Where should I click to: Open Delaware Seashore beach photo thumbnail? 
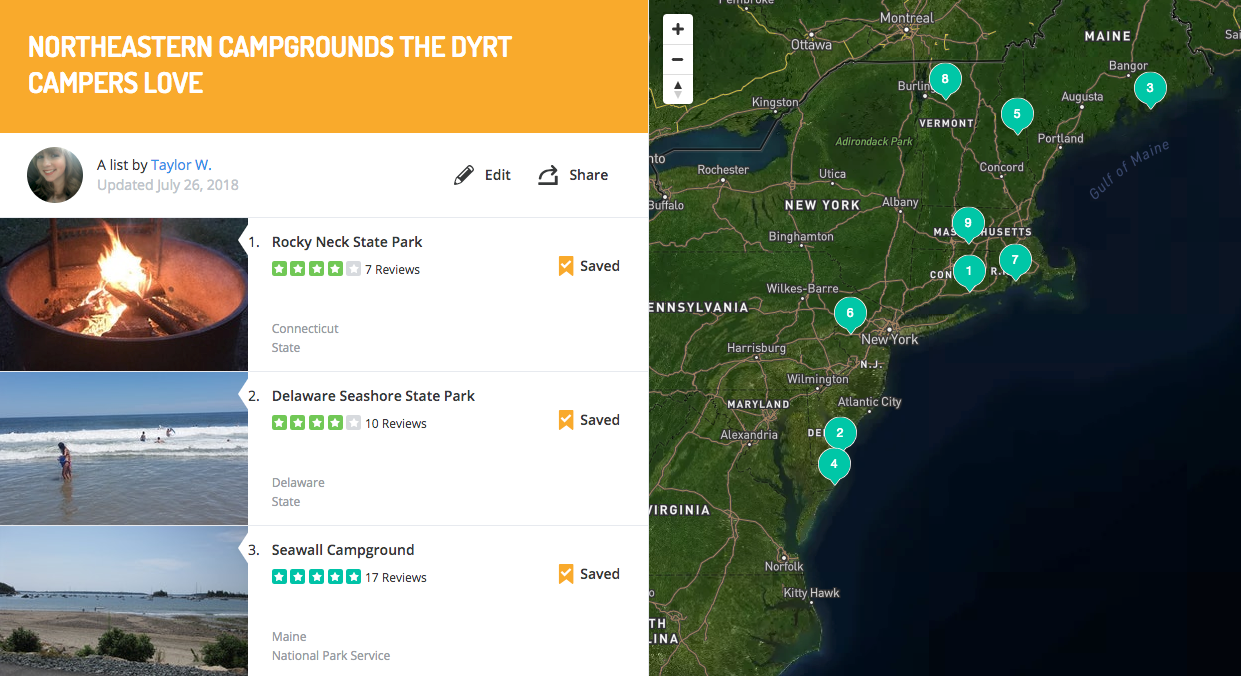pyautogui.click(x=124, y=449)
